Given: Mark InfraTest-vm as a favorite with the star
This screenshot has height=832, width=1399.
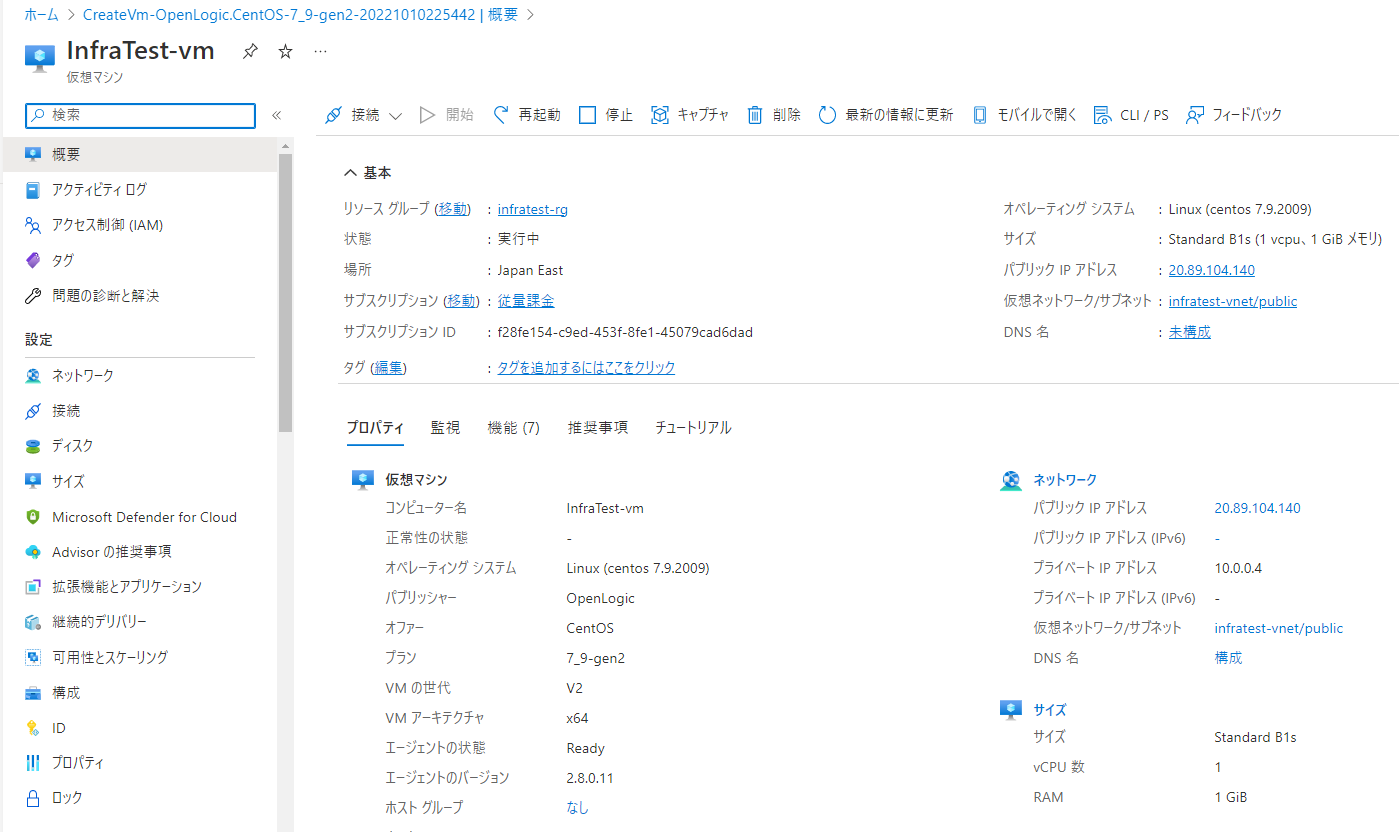Looking at the screenshot, I should pyautogui.click(x=285, y=52).
